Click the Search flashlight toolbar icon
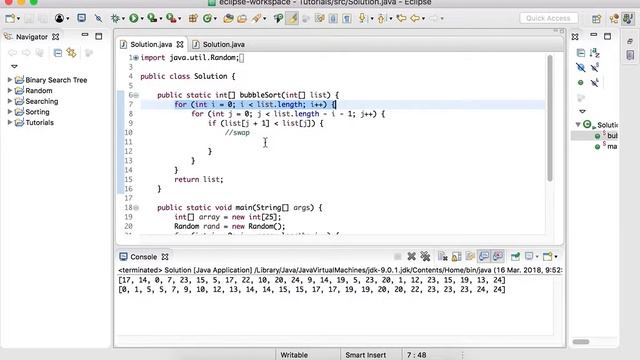Screen dimensions: 640x360 tap(256, 18)
